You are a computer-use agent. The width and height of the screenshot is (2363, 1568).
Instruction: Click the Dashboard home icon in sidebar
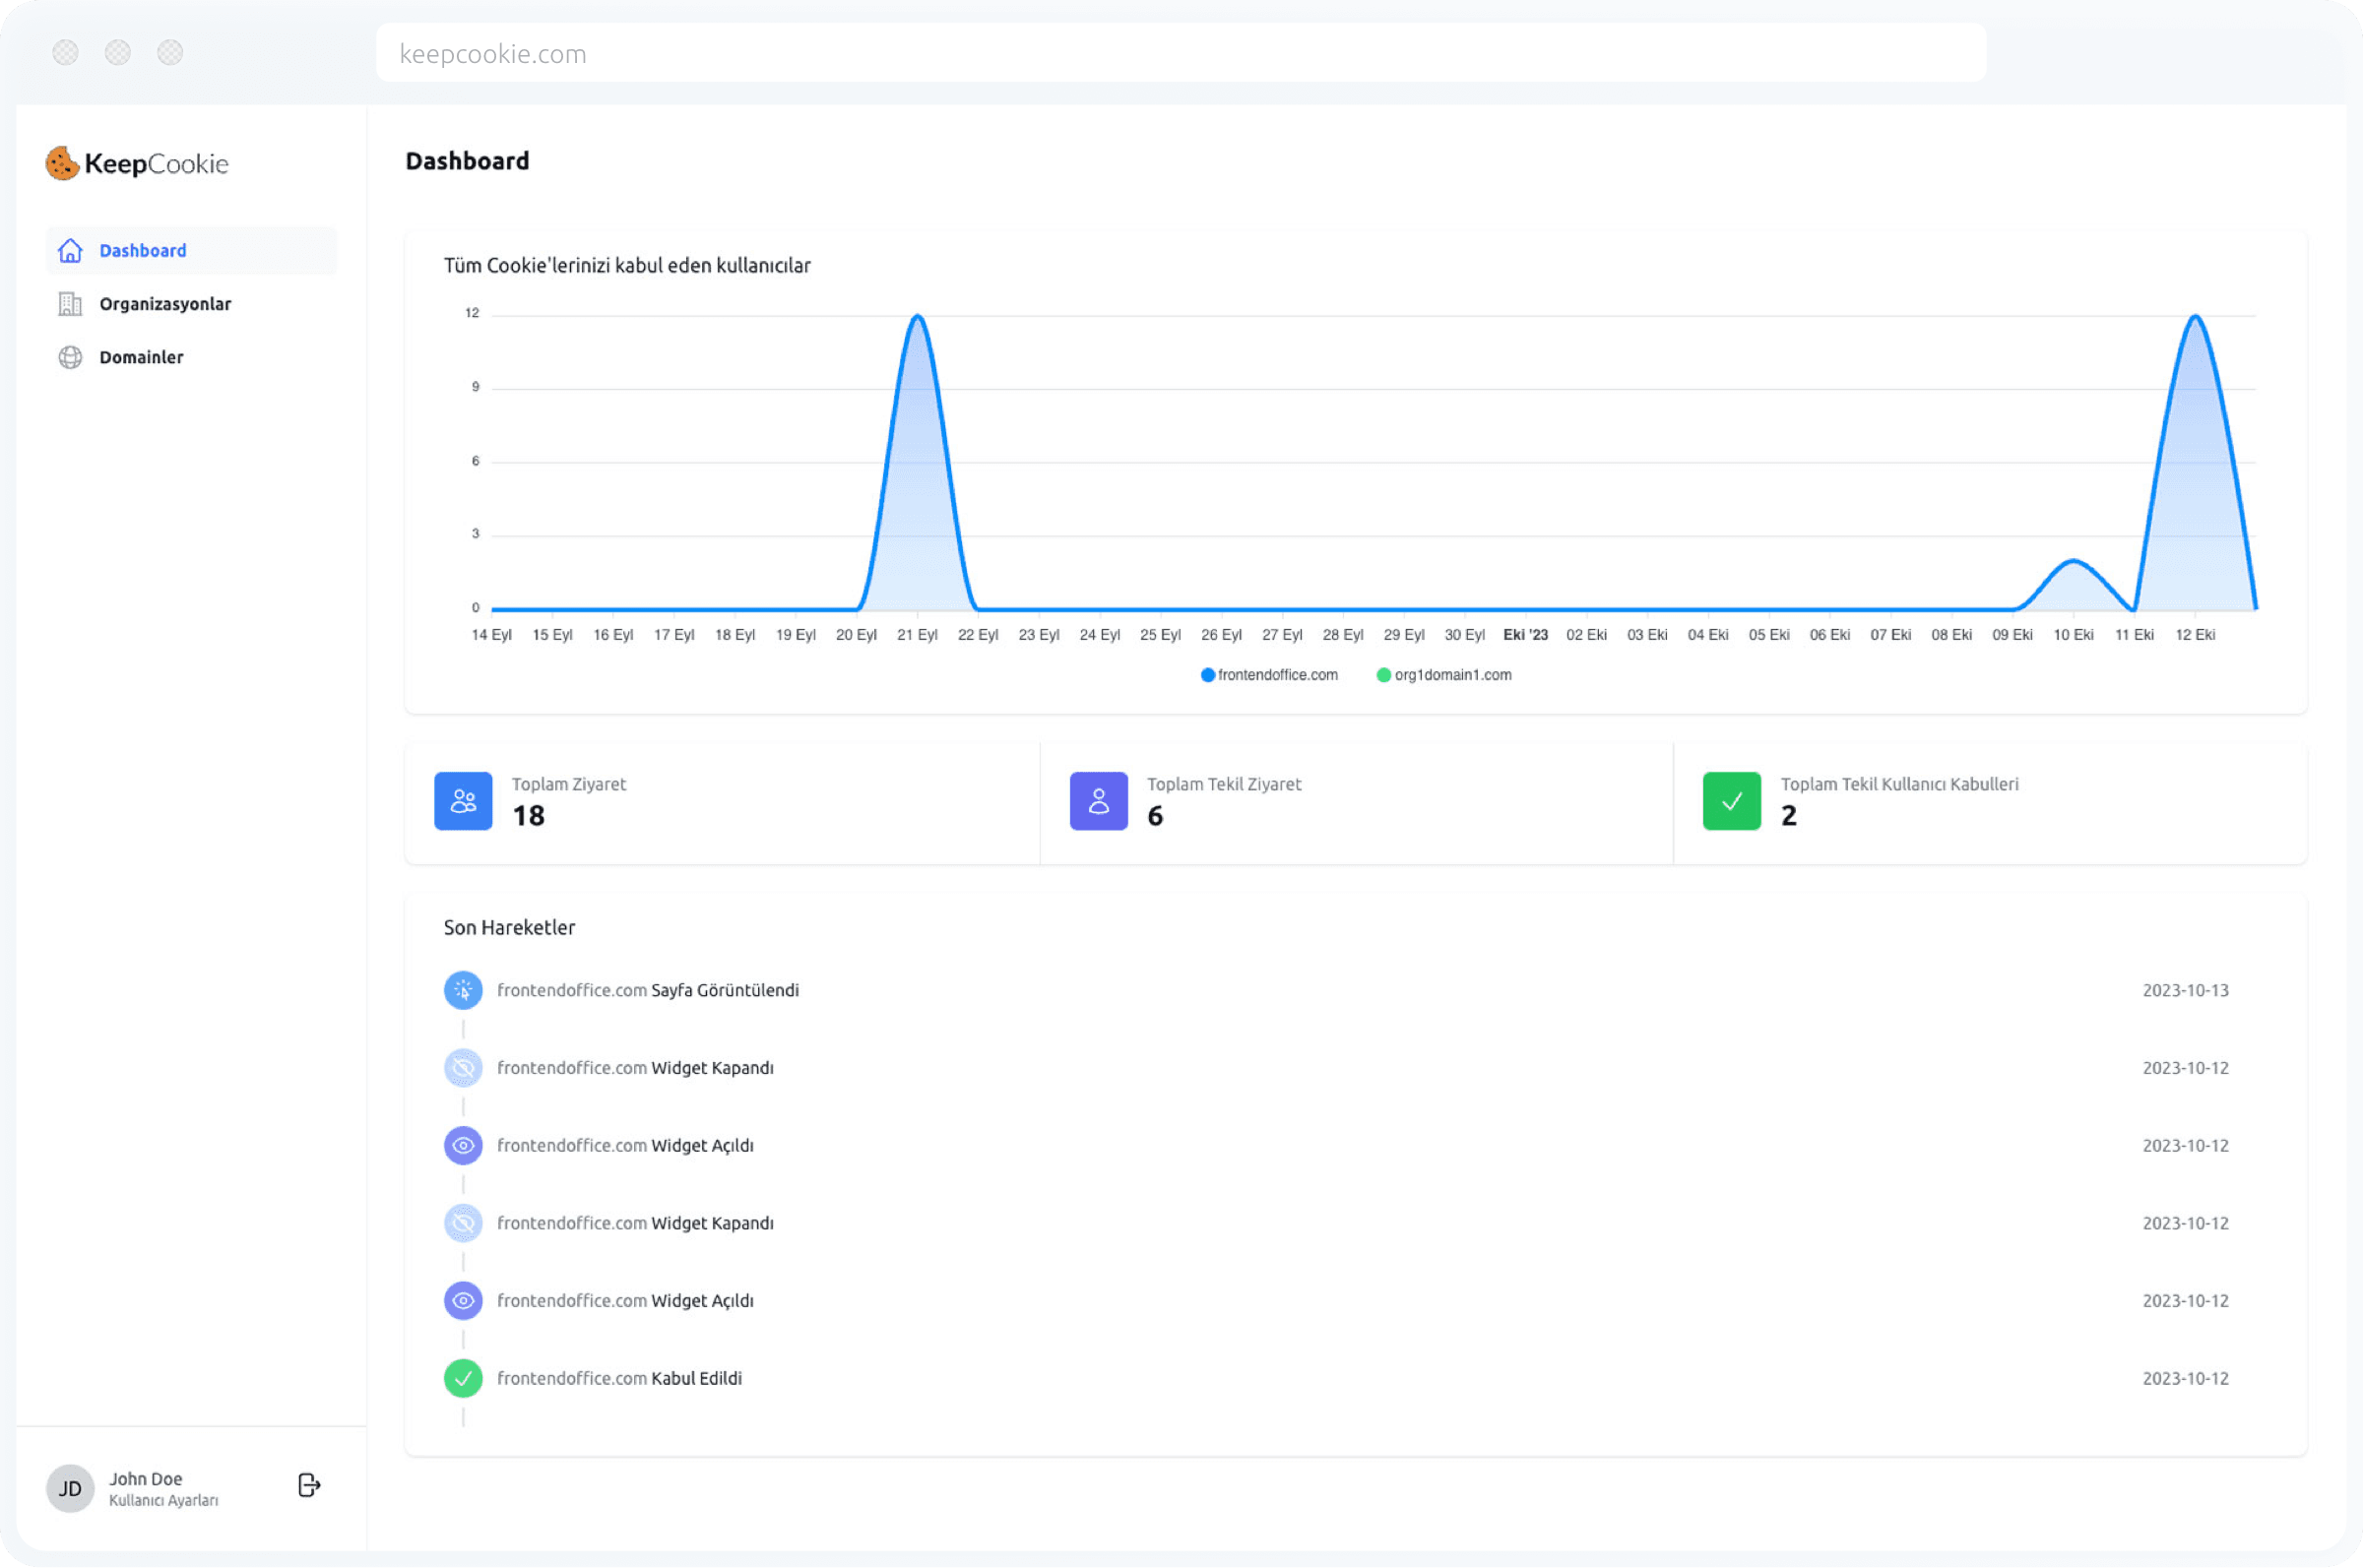[x=70, y=251]
